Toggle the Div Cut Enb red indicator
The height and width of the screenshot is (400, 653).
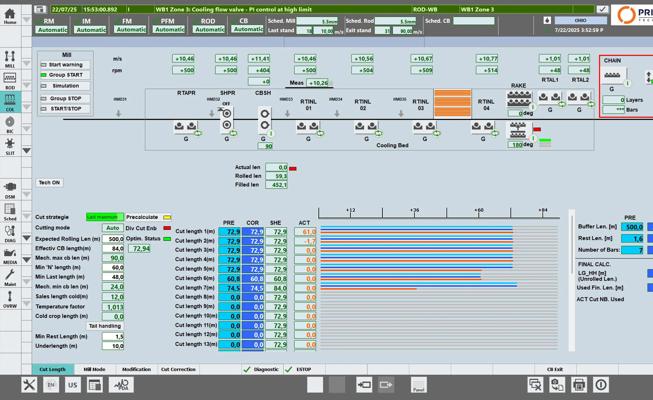pos(167,228)
